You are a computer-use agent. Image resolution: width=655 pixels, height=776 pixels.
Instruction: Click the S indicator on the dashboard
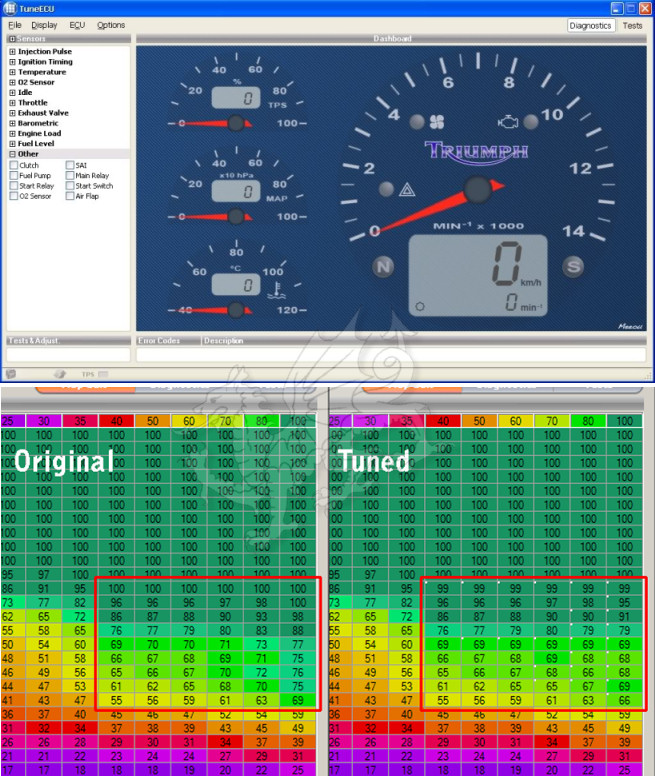(573, 266)
